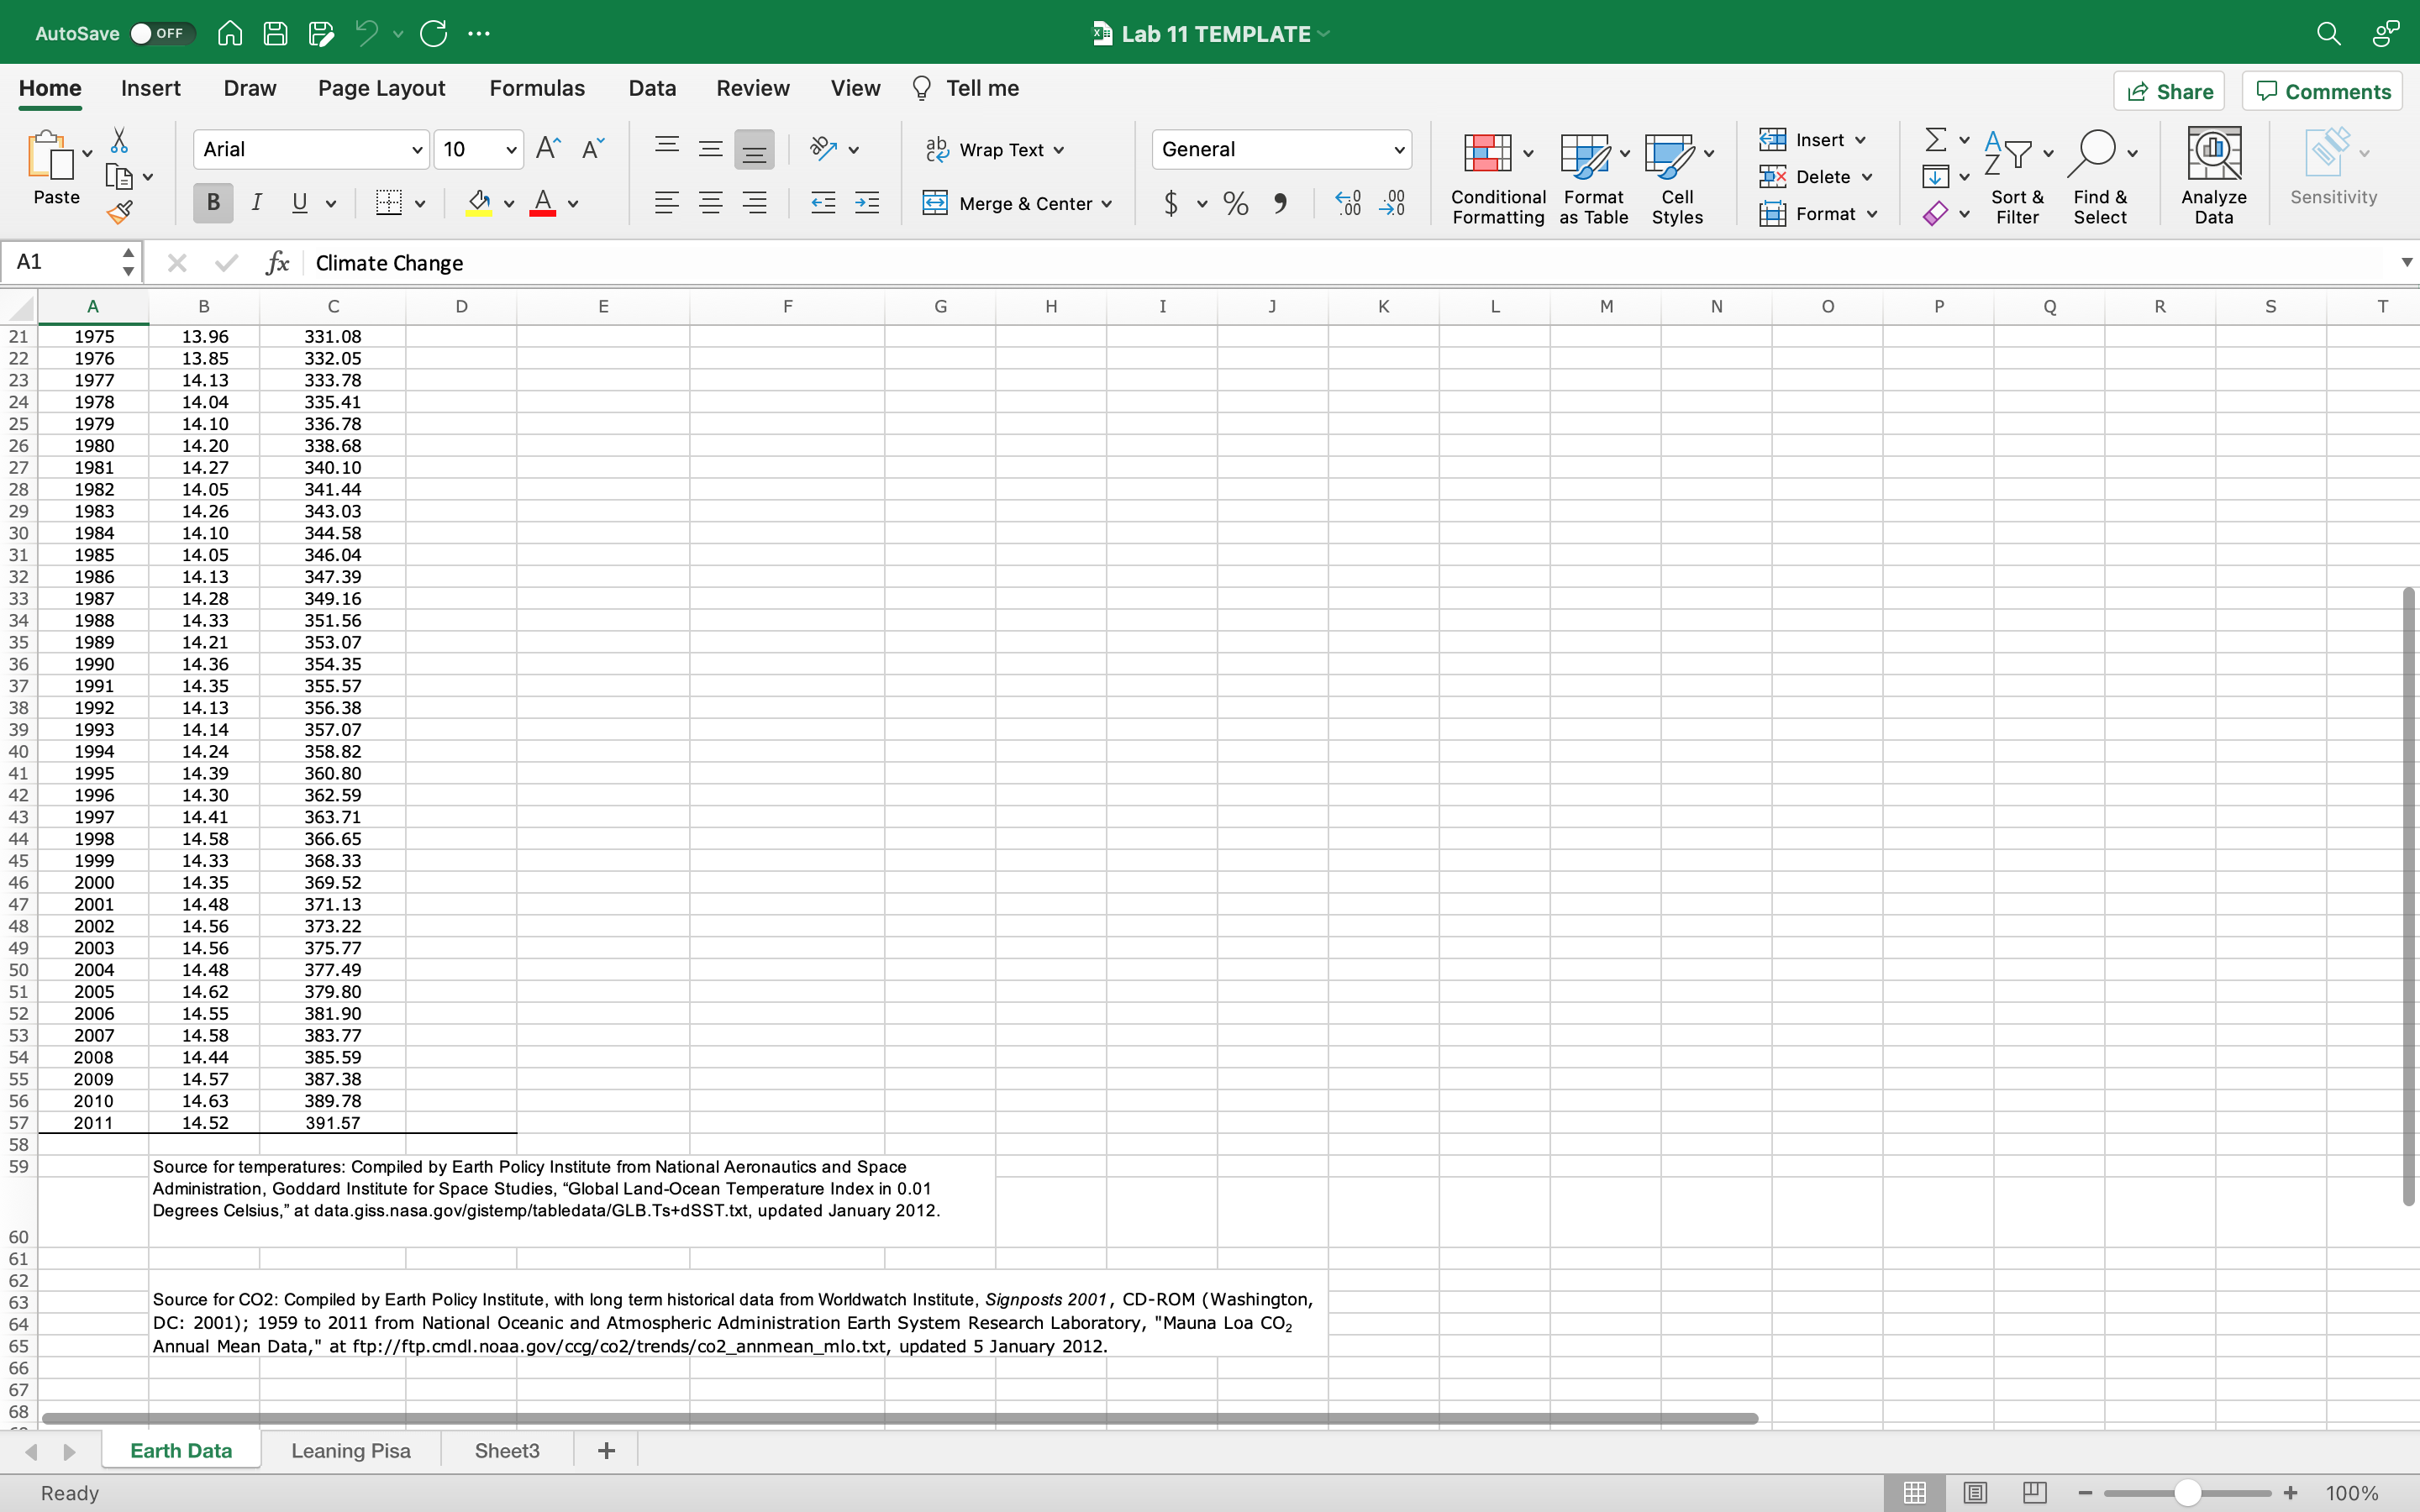Open the Formulas ribbon tab
Viewport: 2420px width, 1512px height.
[537, 88]
